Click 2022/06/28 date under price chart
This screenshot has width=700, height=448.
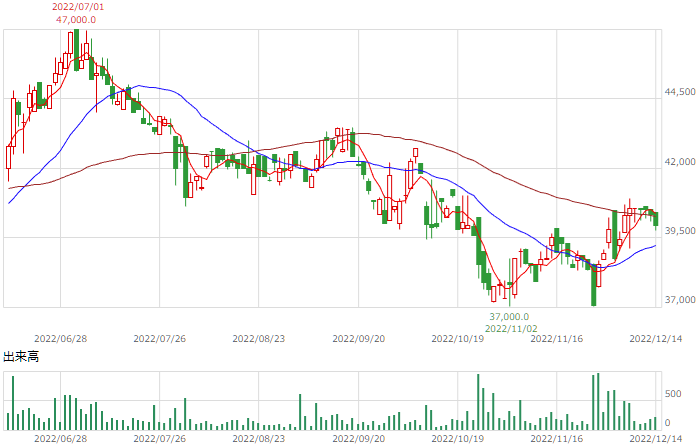[x=60, y=339]
